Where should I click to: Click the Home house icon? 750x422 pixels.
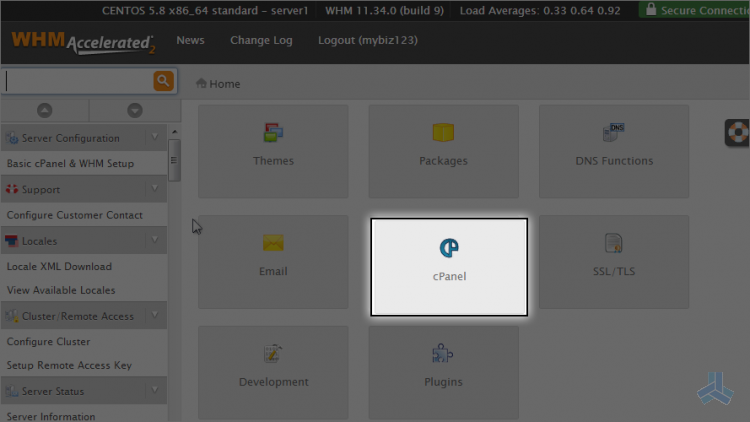coord(201,83)
